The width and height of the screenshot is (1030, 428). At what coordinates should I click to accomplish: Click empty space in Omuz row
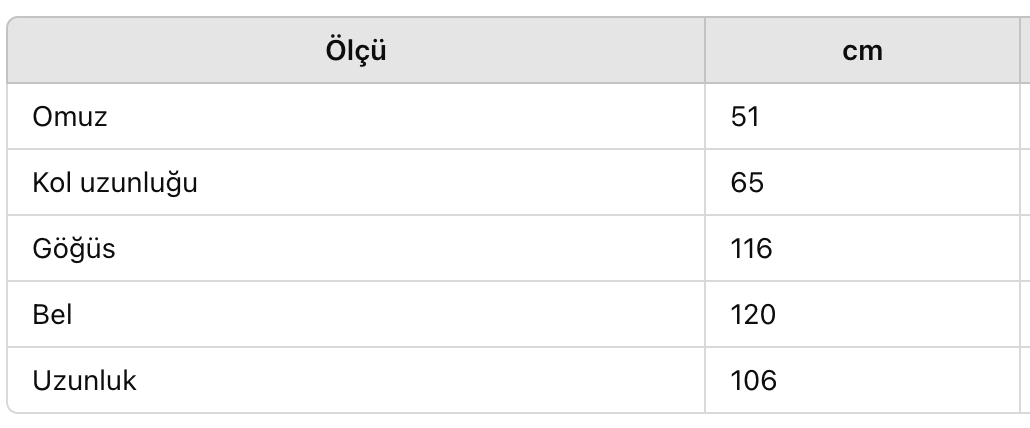tap(407, 117)
